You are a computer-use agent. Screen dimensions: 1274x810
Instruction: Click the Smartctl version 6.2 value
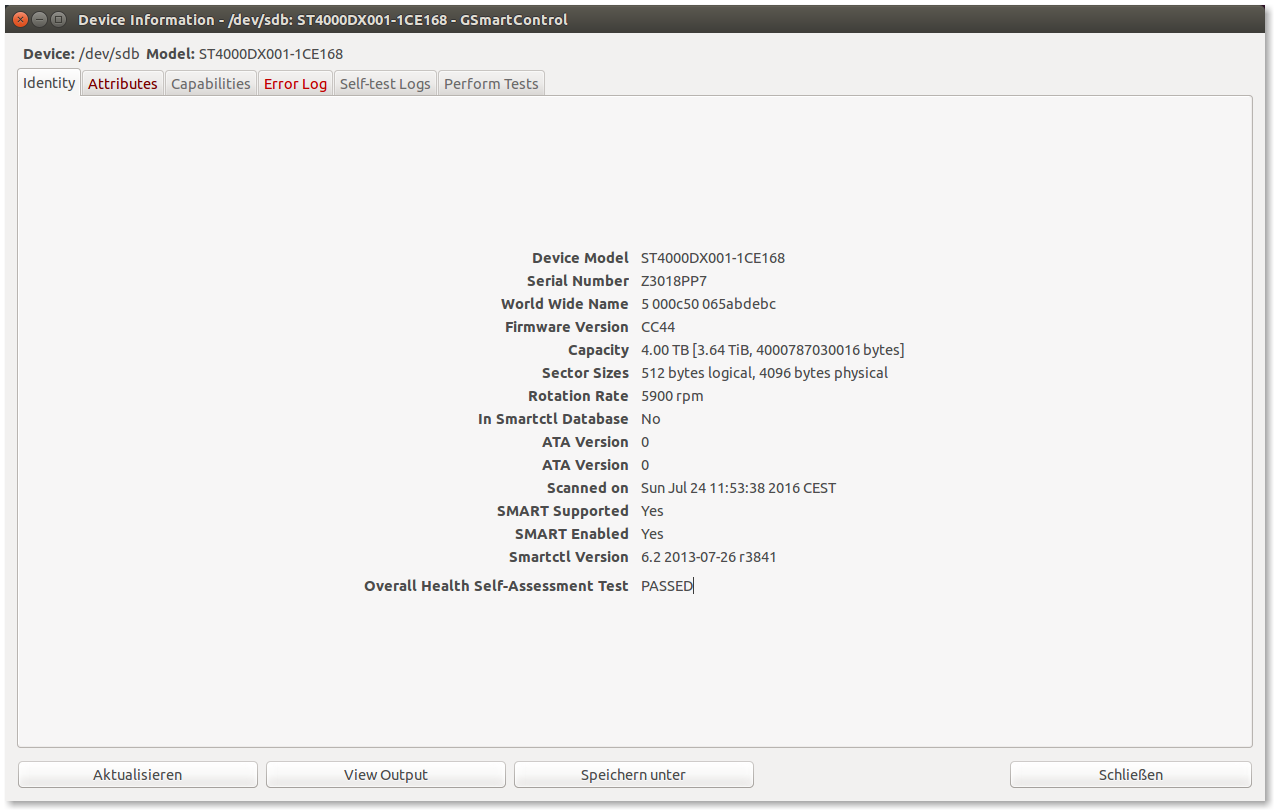coord(708,557)
